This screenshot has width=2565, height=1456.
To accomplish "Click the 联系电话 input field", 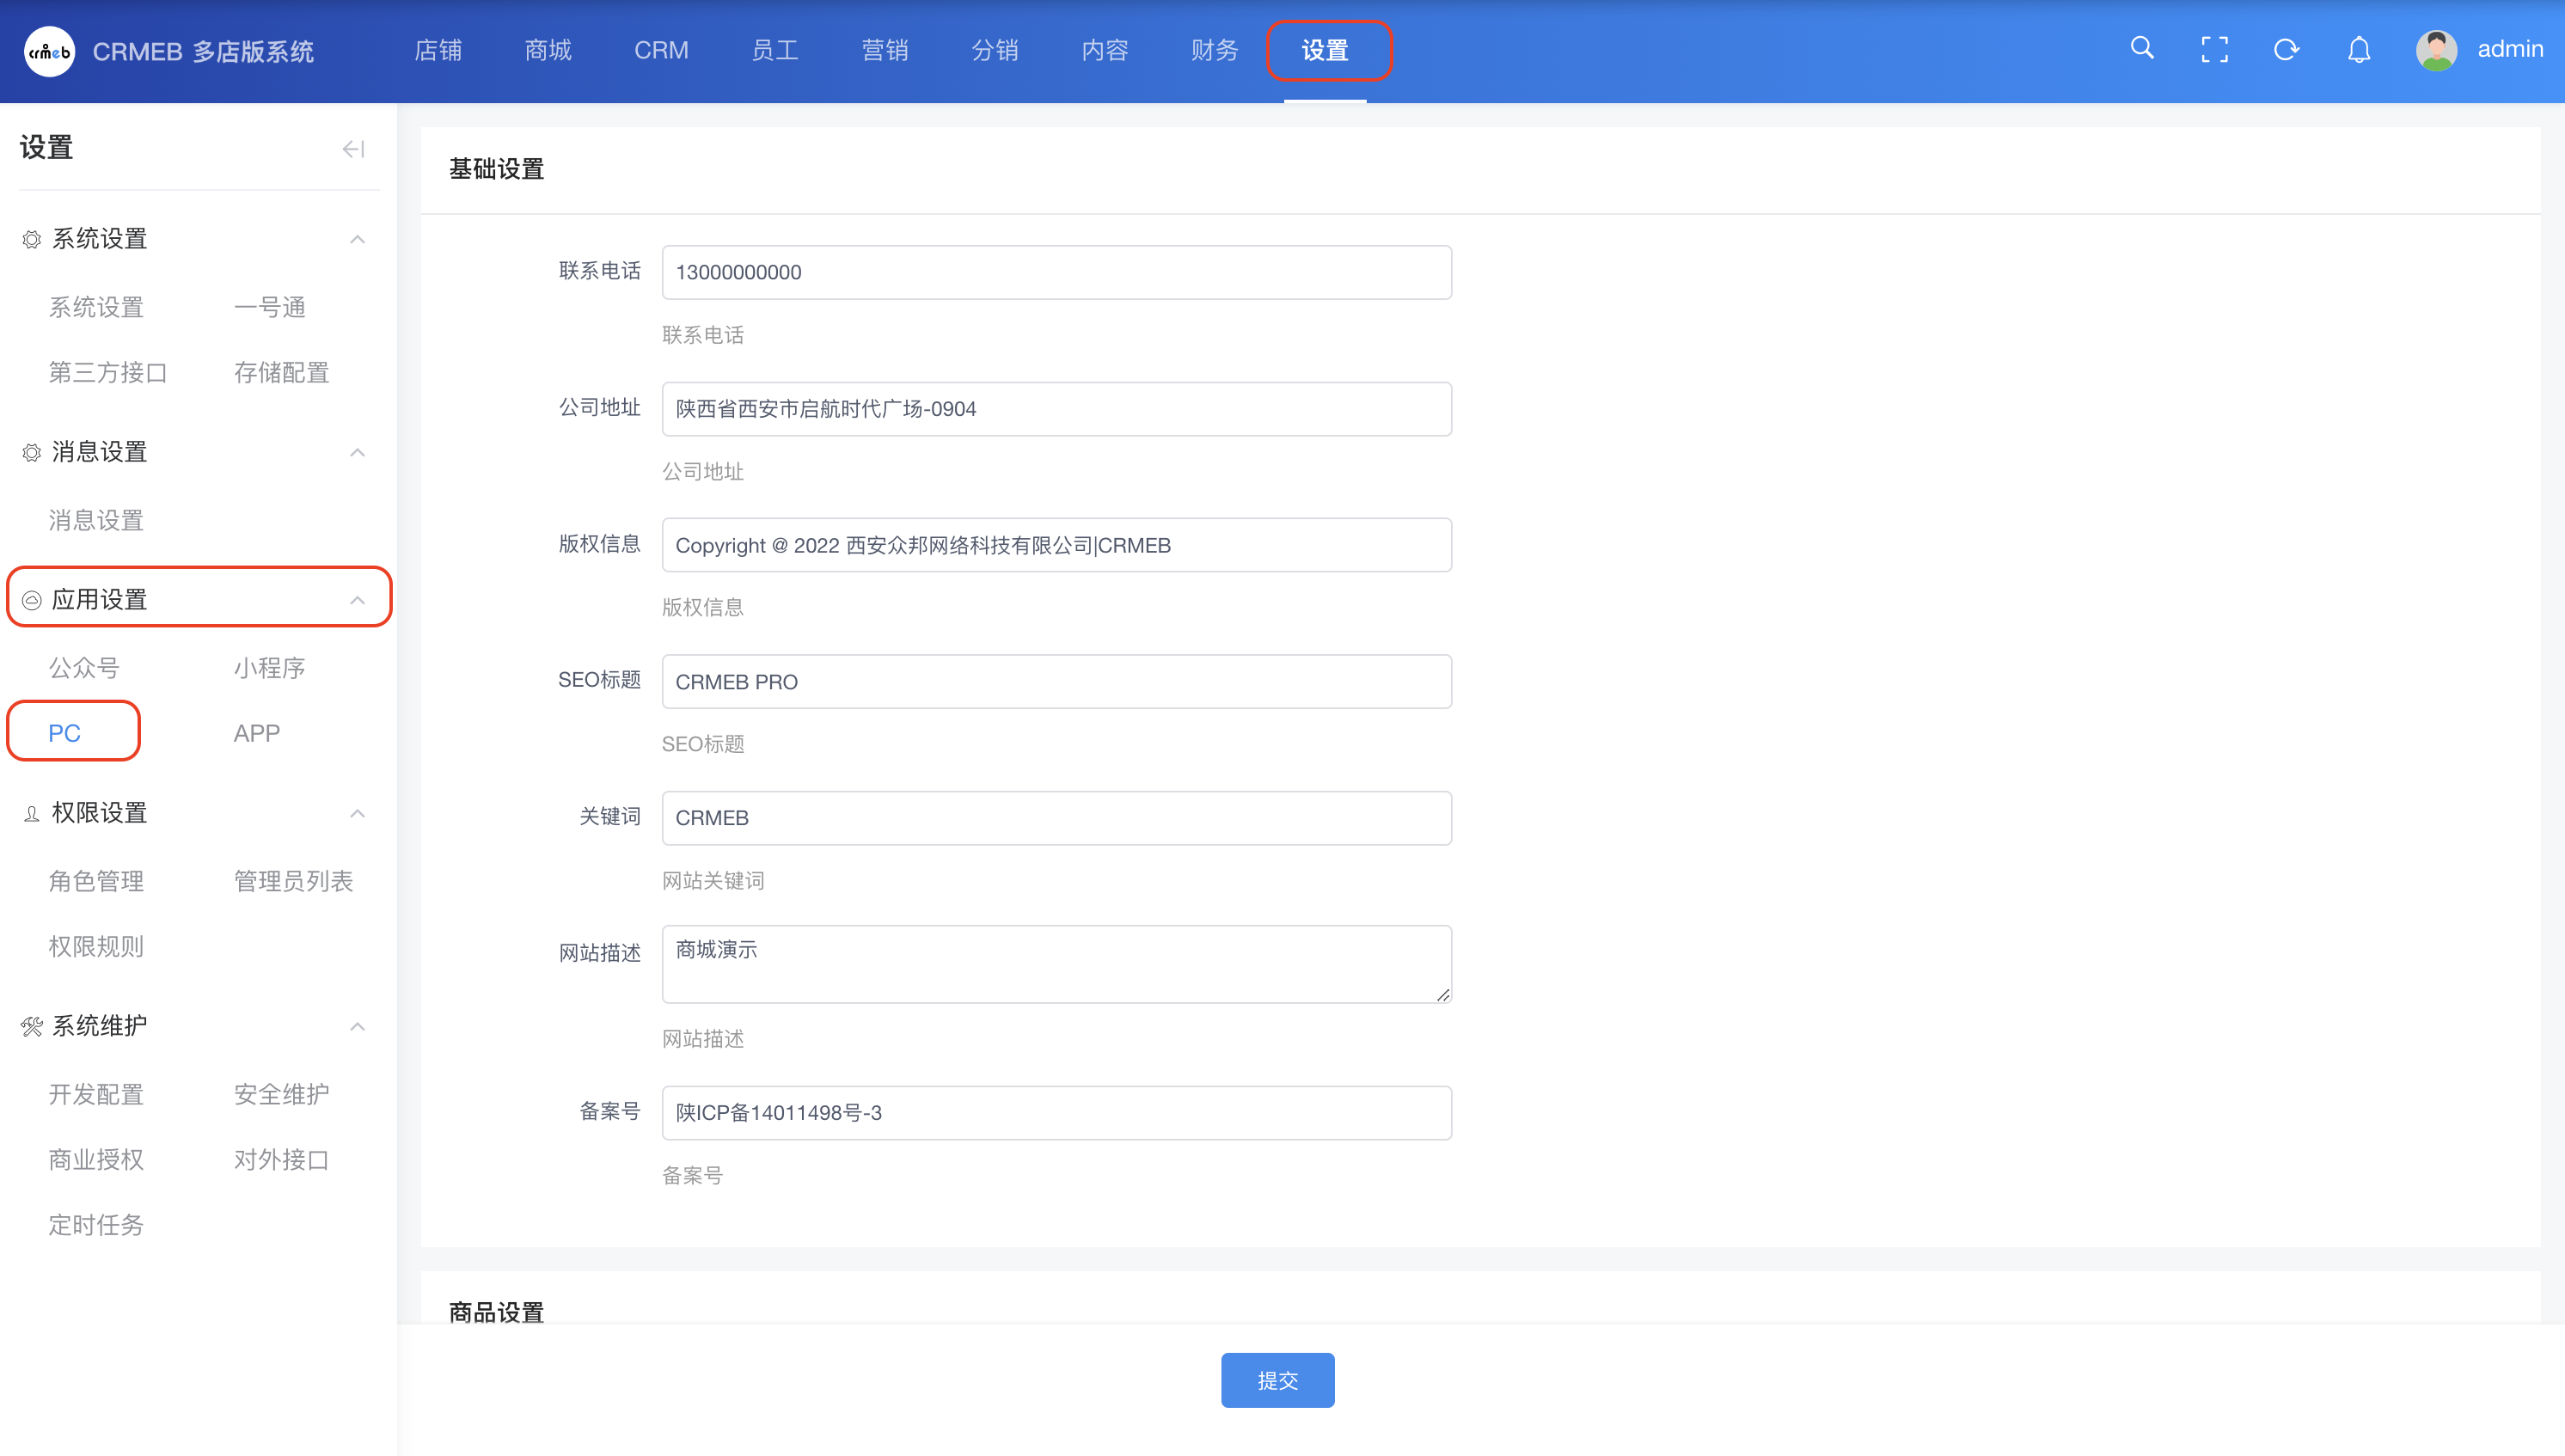I will pyautogui.click(x=1056, y=272).
